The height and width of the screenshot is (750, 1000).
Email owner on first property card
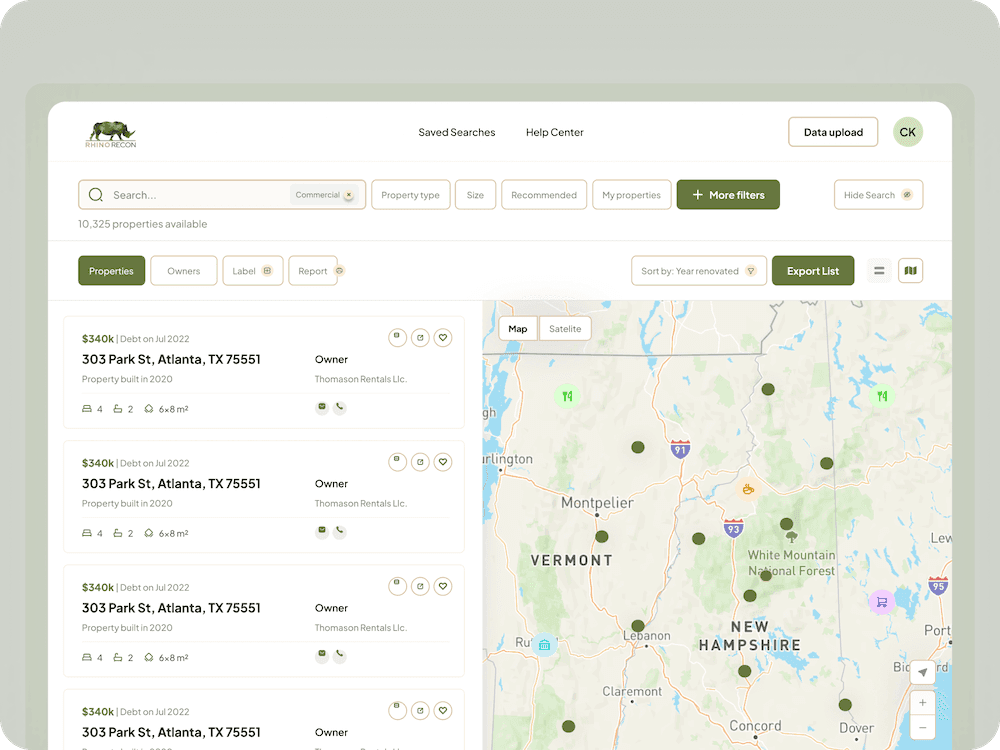coord(322,407)
